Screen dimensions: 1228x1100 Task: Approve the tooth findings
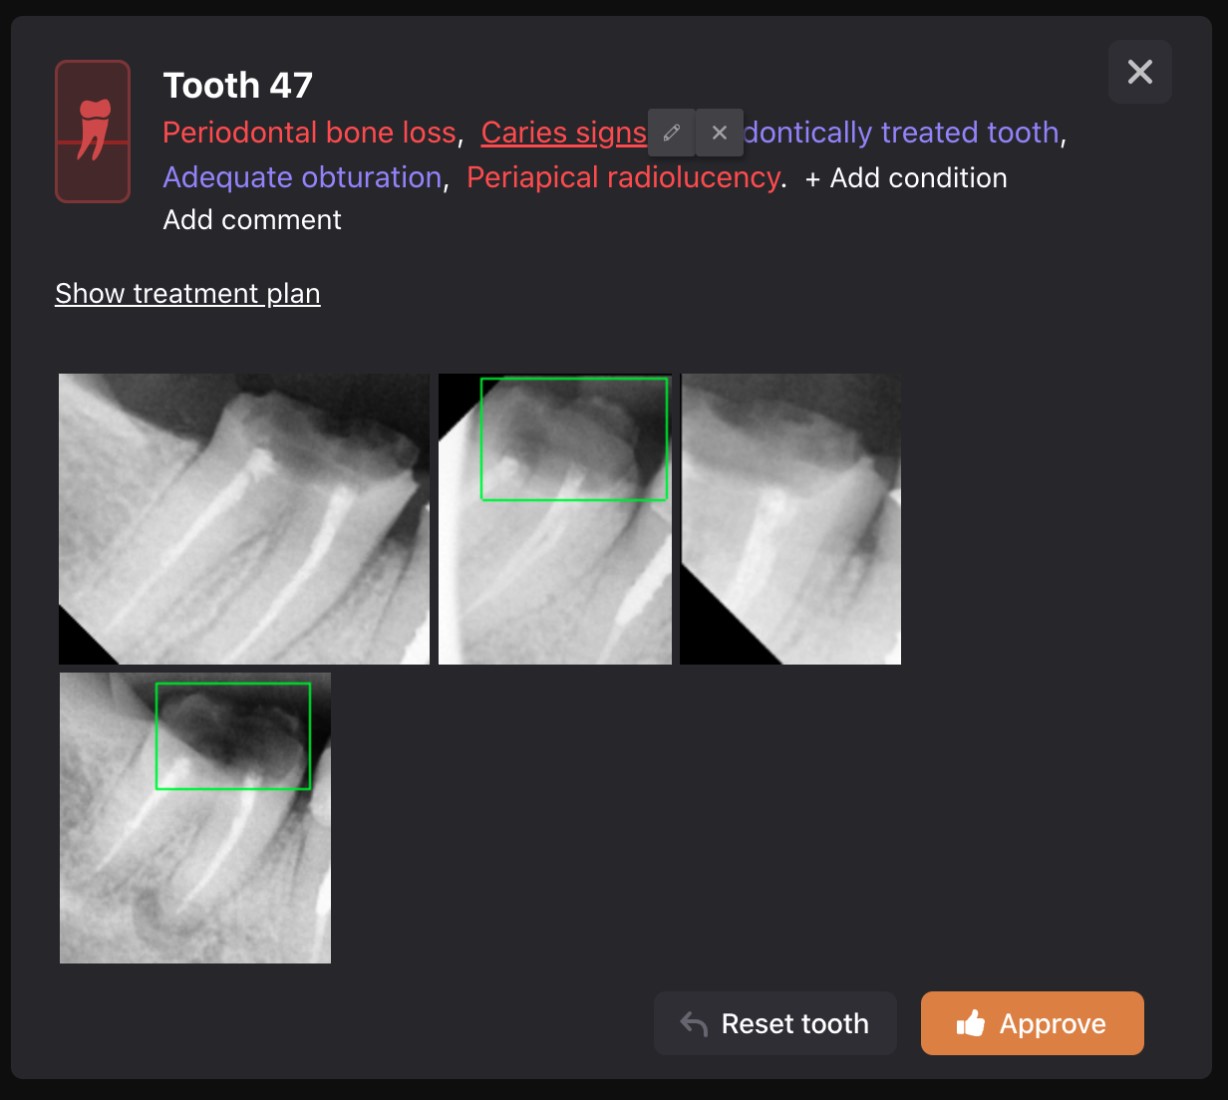click(1032, 1023)
